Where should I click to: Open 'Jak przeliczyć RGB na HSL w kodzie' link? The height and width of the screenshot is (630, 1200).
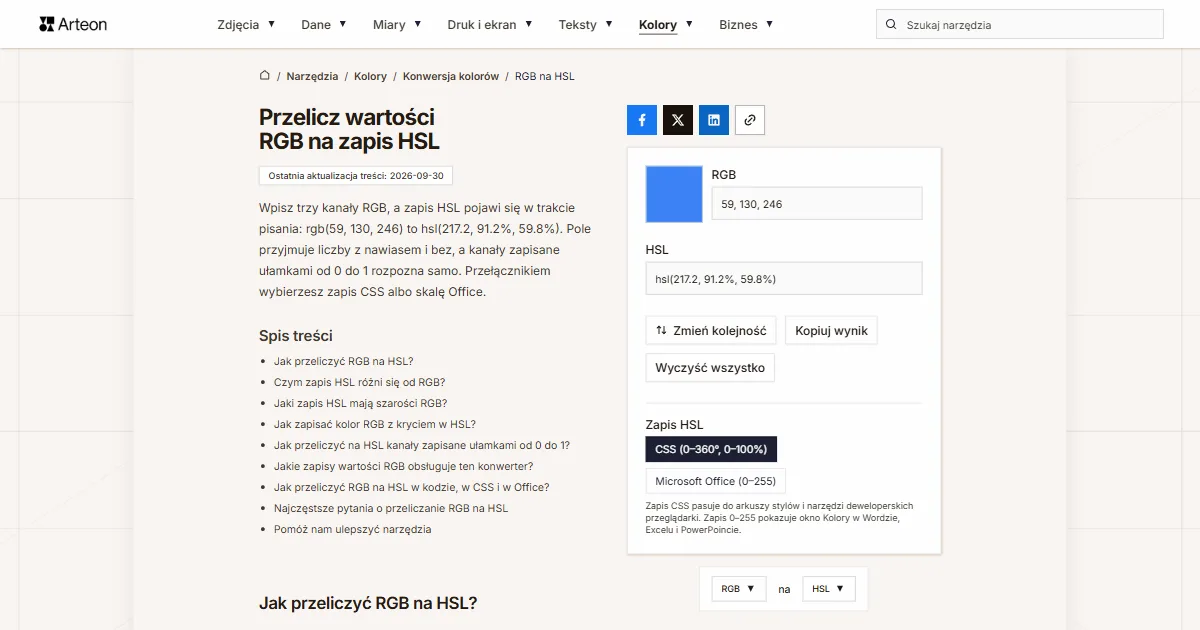tap(412, 487)
